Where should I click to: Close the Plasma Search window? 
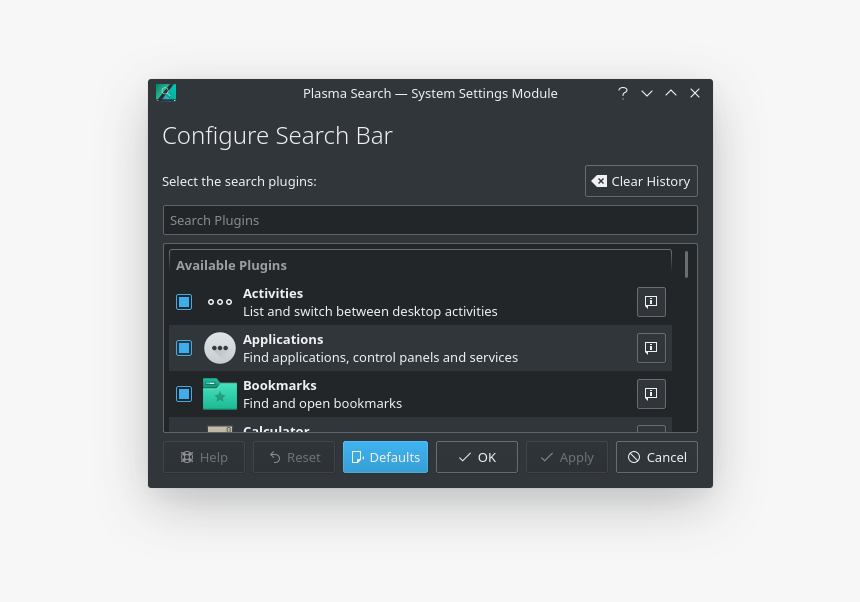695,93
